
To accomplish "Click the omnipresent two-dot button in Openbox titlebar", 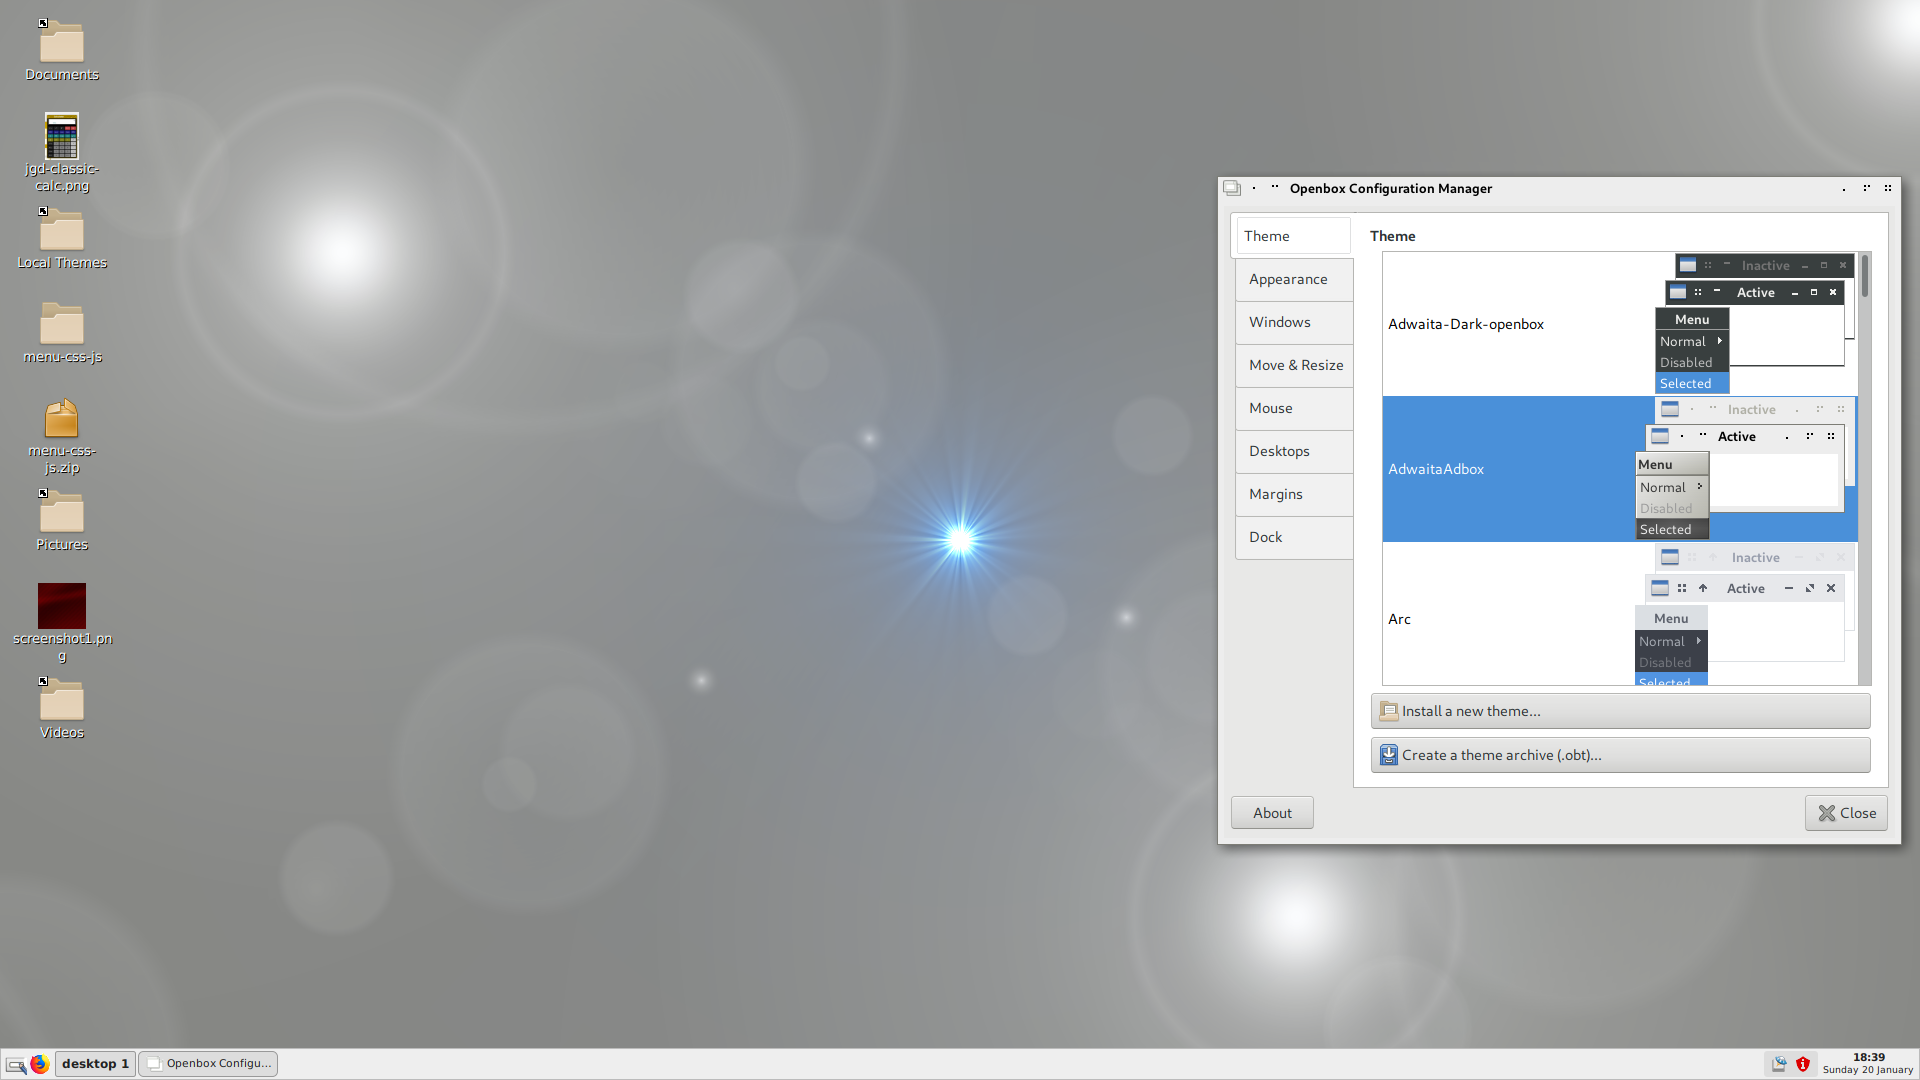I will click(1275, 188).
